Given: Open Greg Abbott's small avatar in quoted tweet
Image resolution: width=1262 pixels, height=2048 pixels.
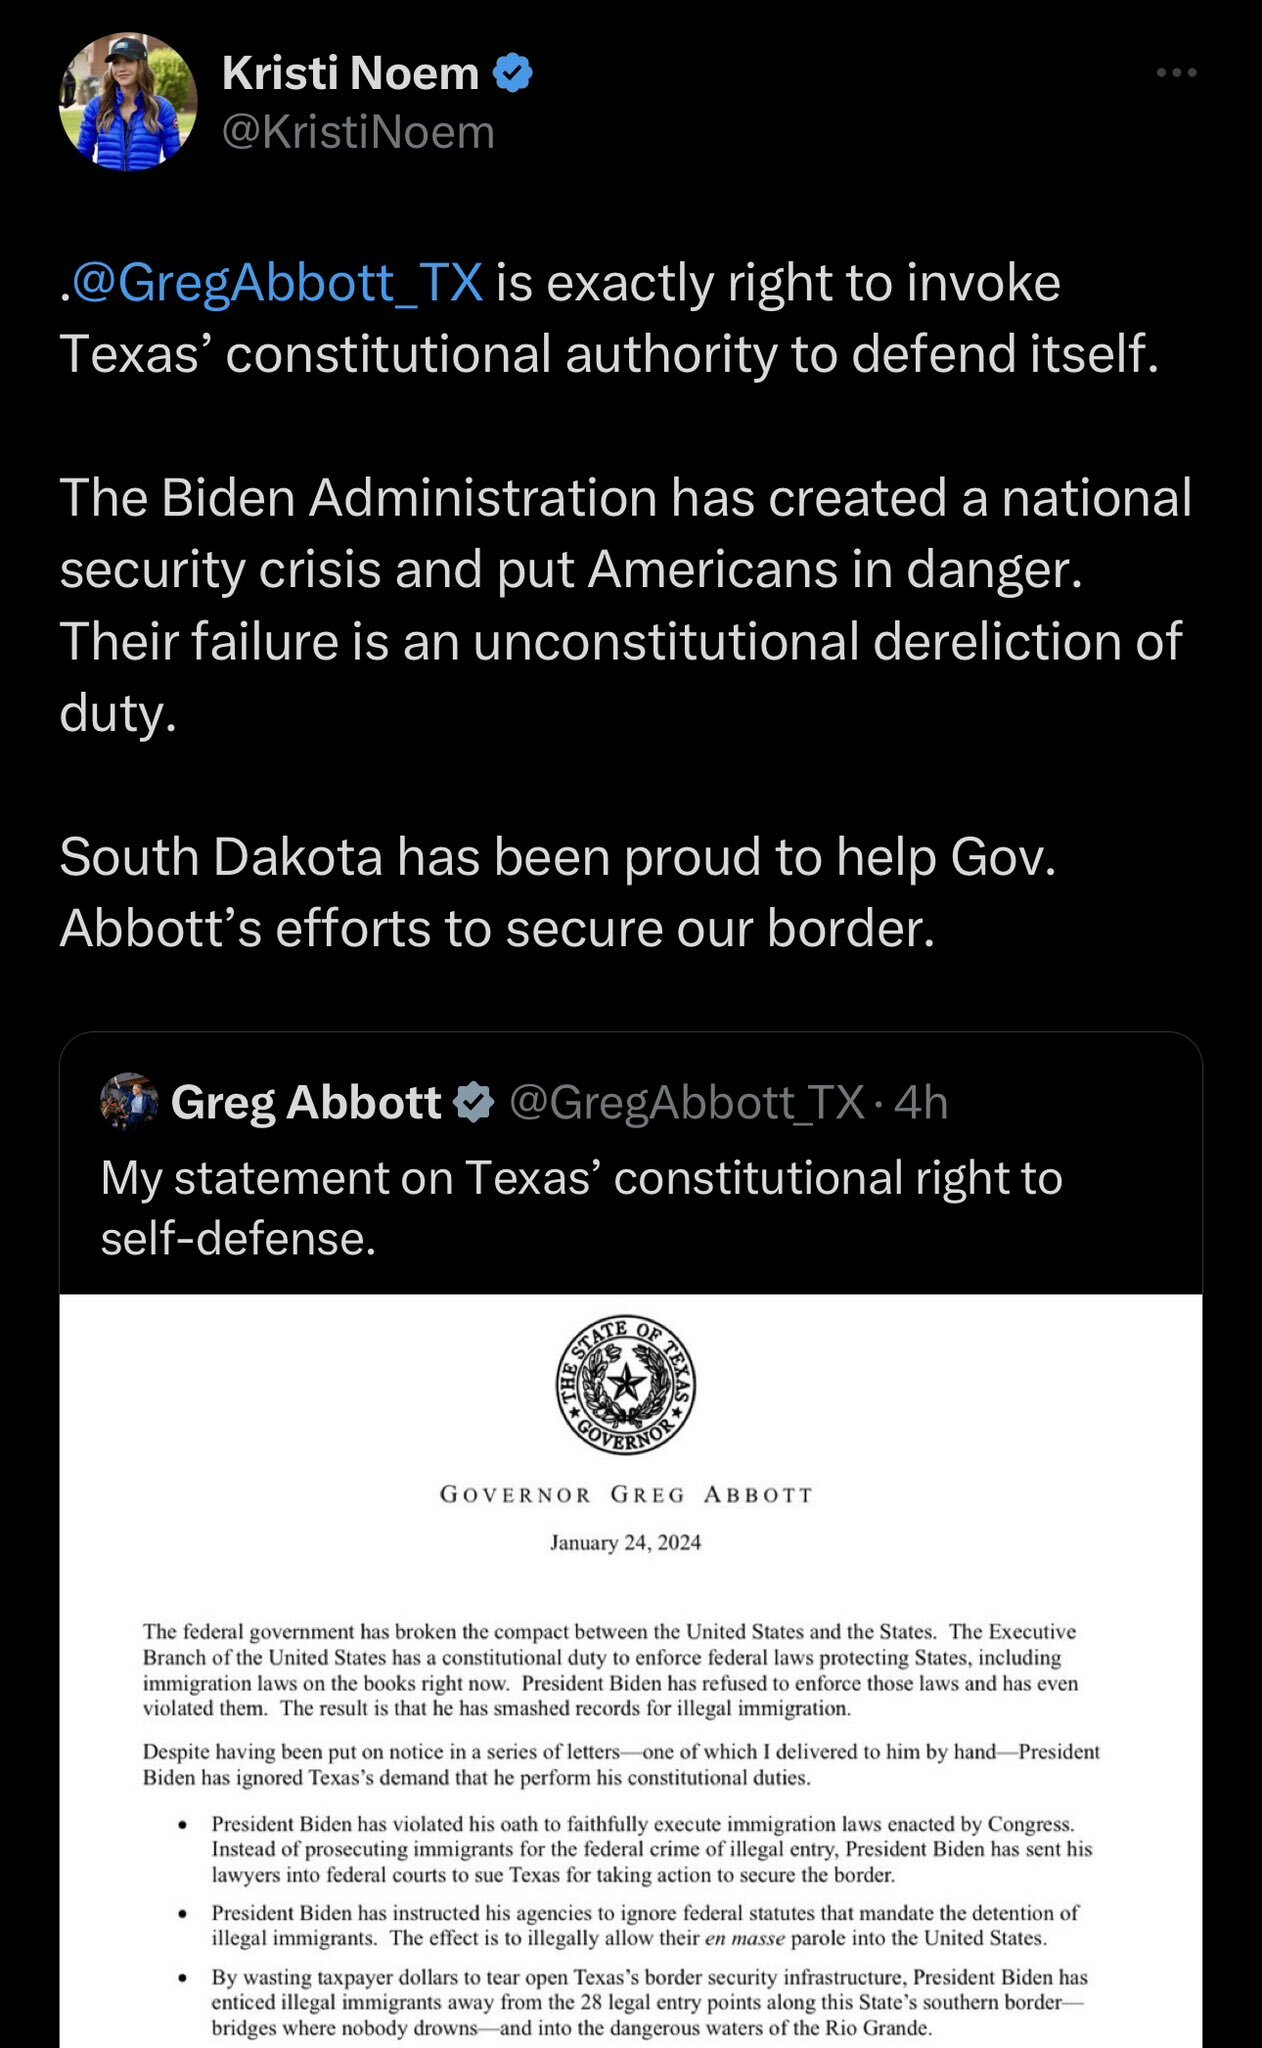Looking at the screenshot, I should click(x=130, y=1102).
